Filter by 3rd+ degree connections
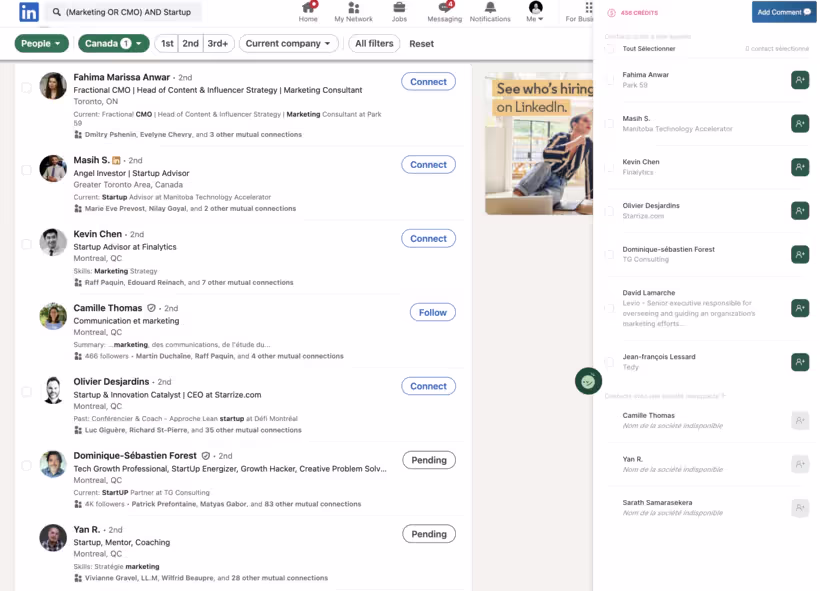This screenshot has height=591, width=820. [218, 43]
